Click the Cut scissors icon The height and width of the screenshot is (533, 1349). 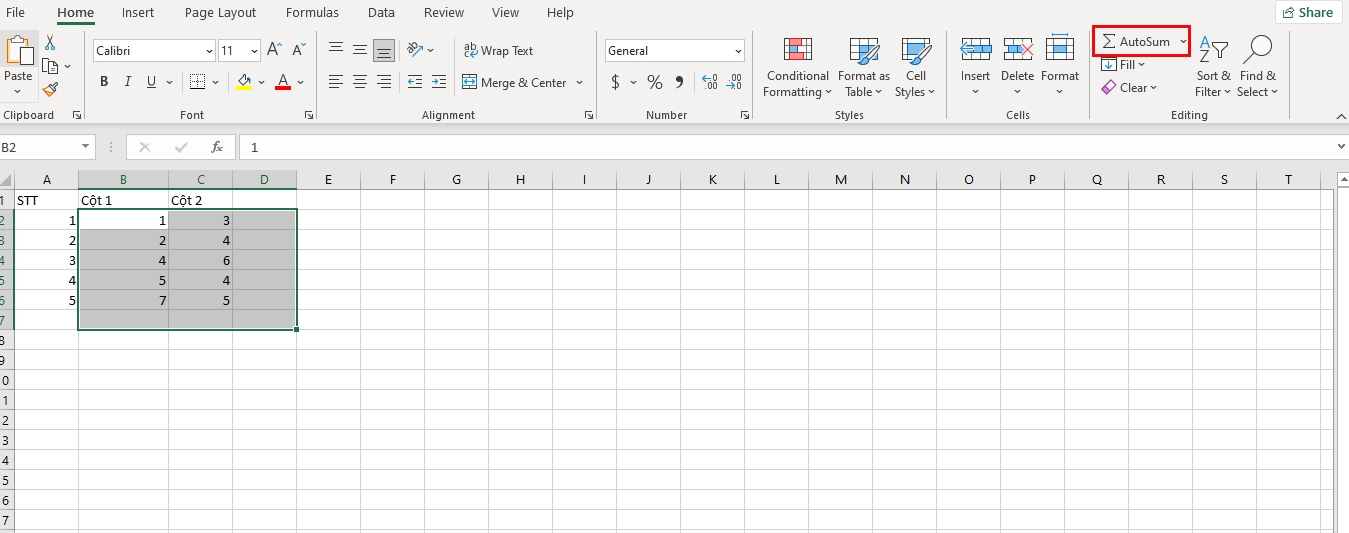tap(50, 44)
